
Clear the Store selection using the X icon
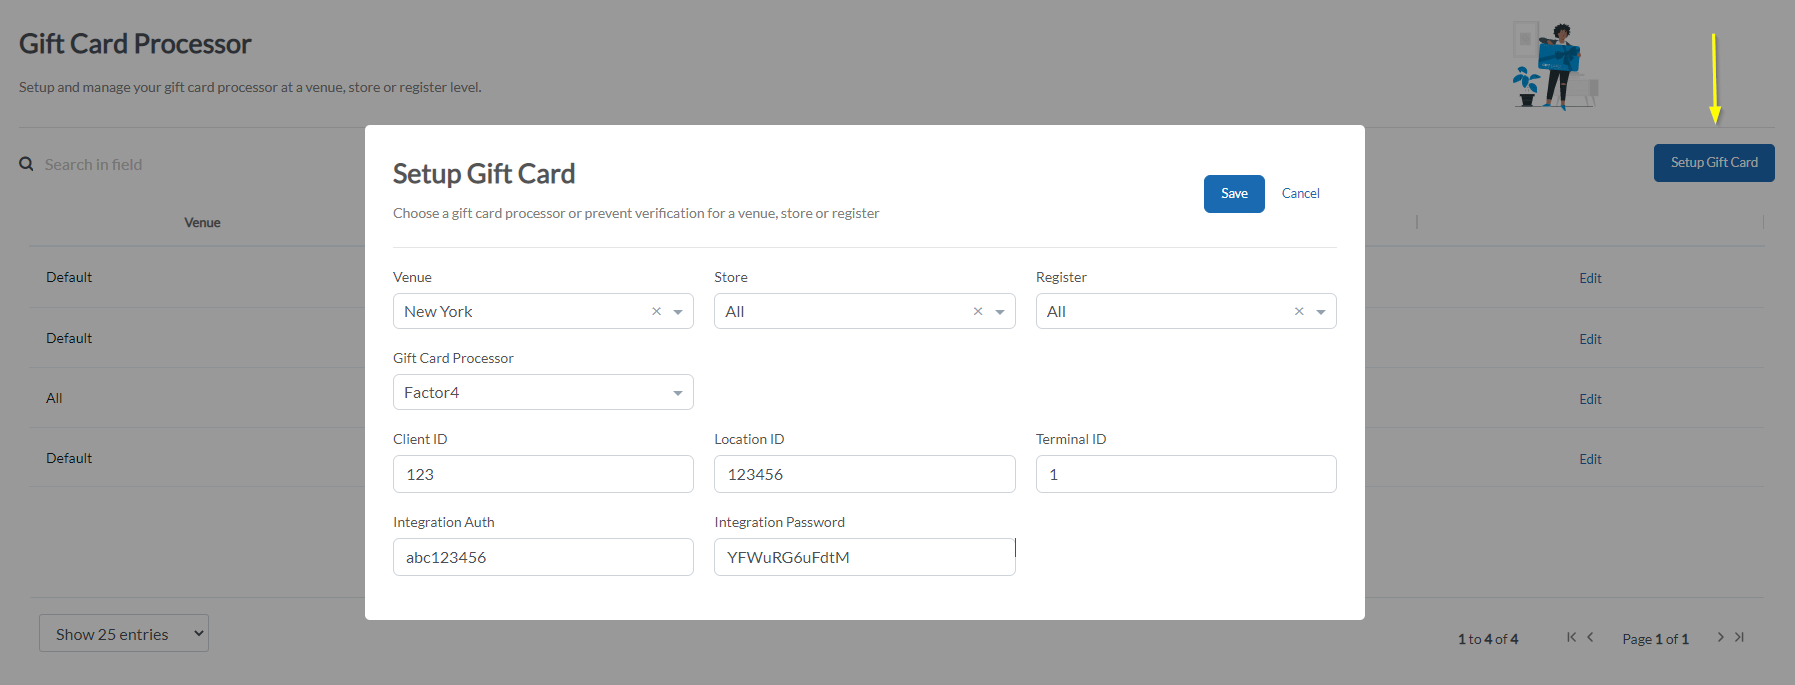click(978, 311)
